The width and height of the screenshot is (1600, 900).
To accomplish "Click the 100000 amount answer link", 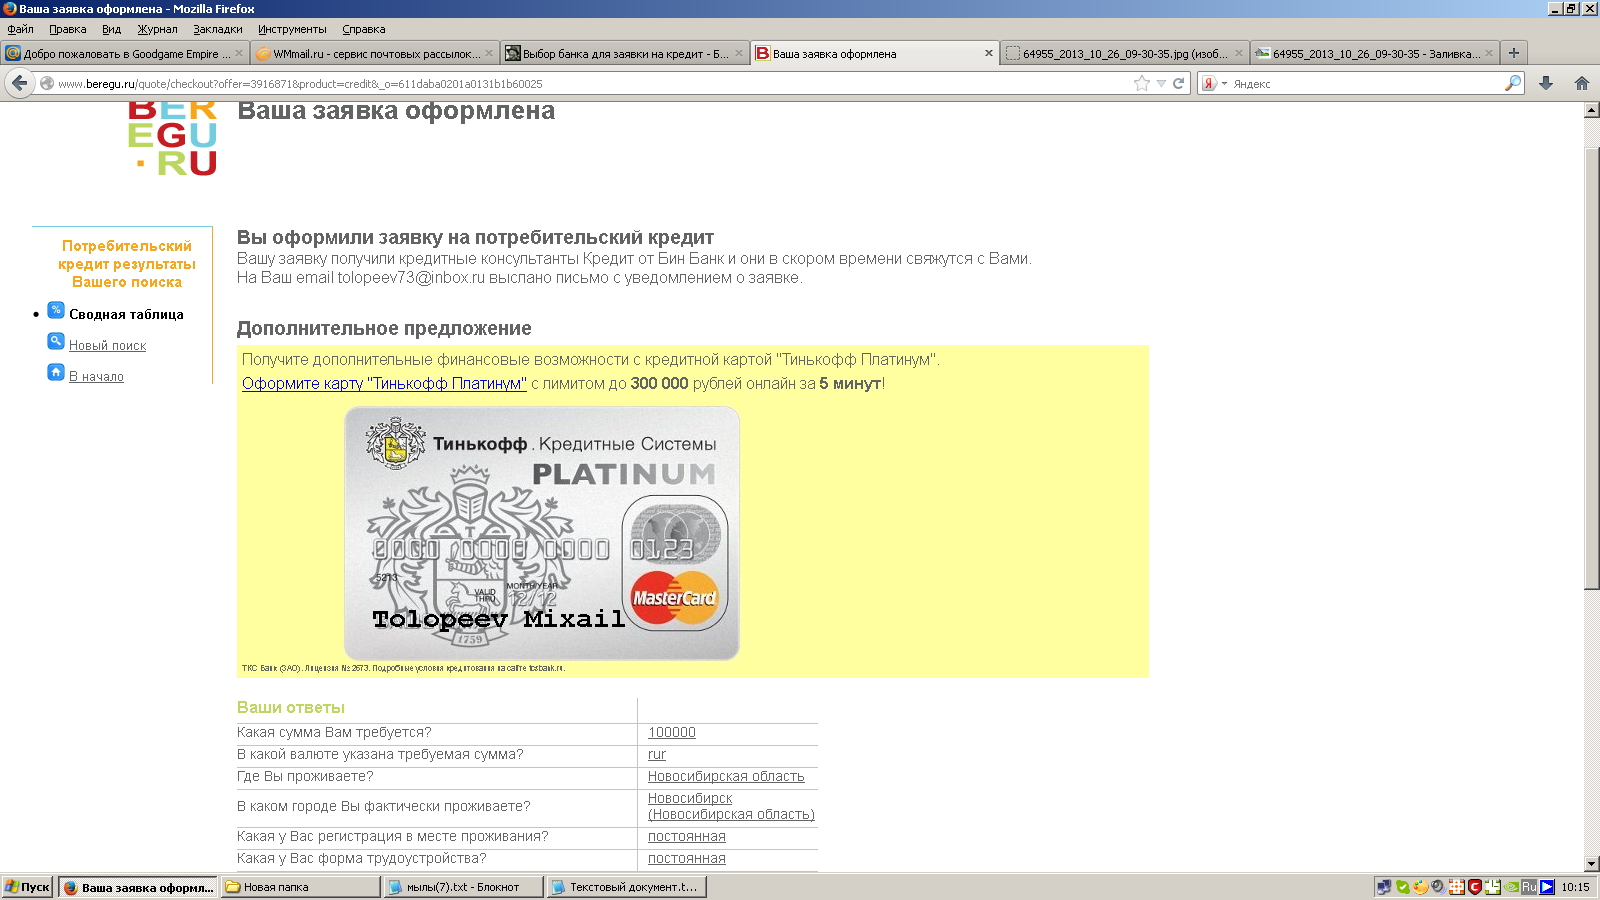I will click(672, 733).
